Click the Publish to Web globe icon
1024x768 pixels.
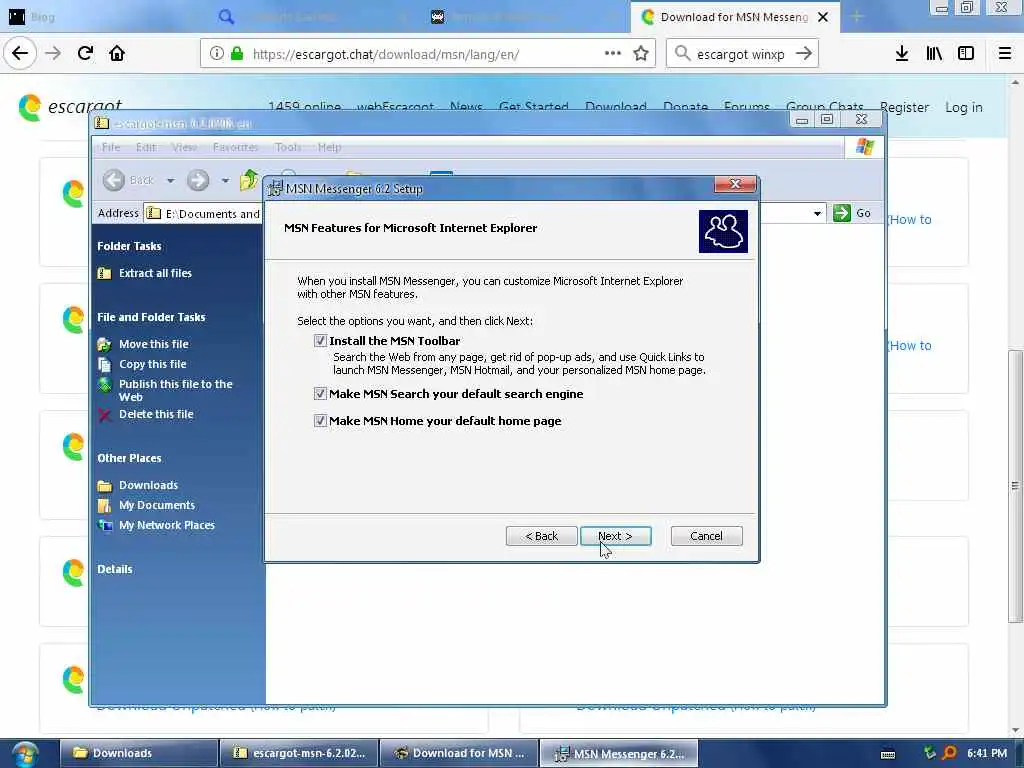pyautogui.click(x=104, y=385)
